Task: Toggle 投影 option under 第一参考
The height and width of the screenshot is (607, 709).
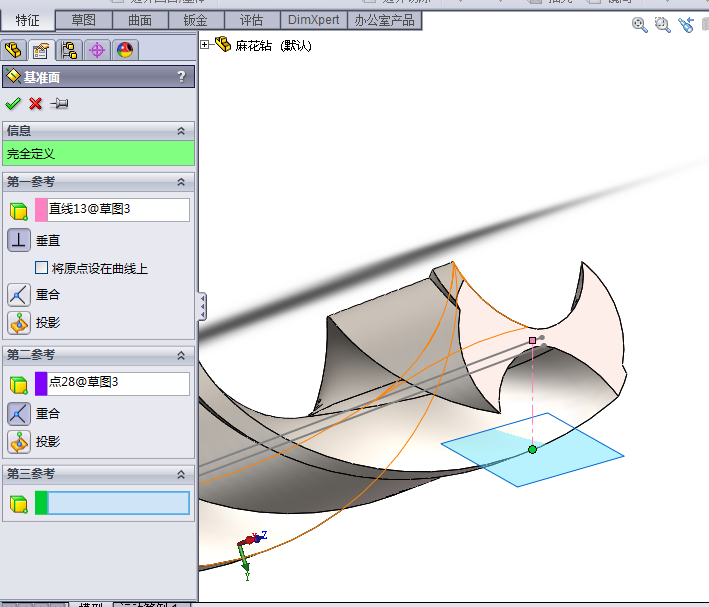Action: 19,322
